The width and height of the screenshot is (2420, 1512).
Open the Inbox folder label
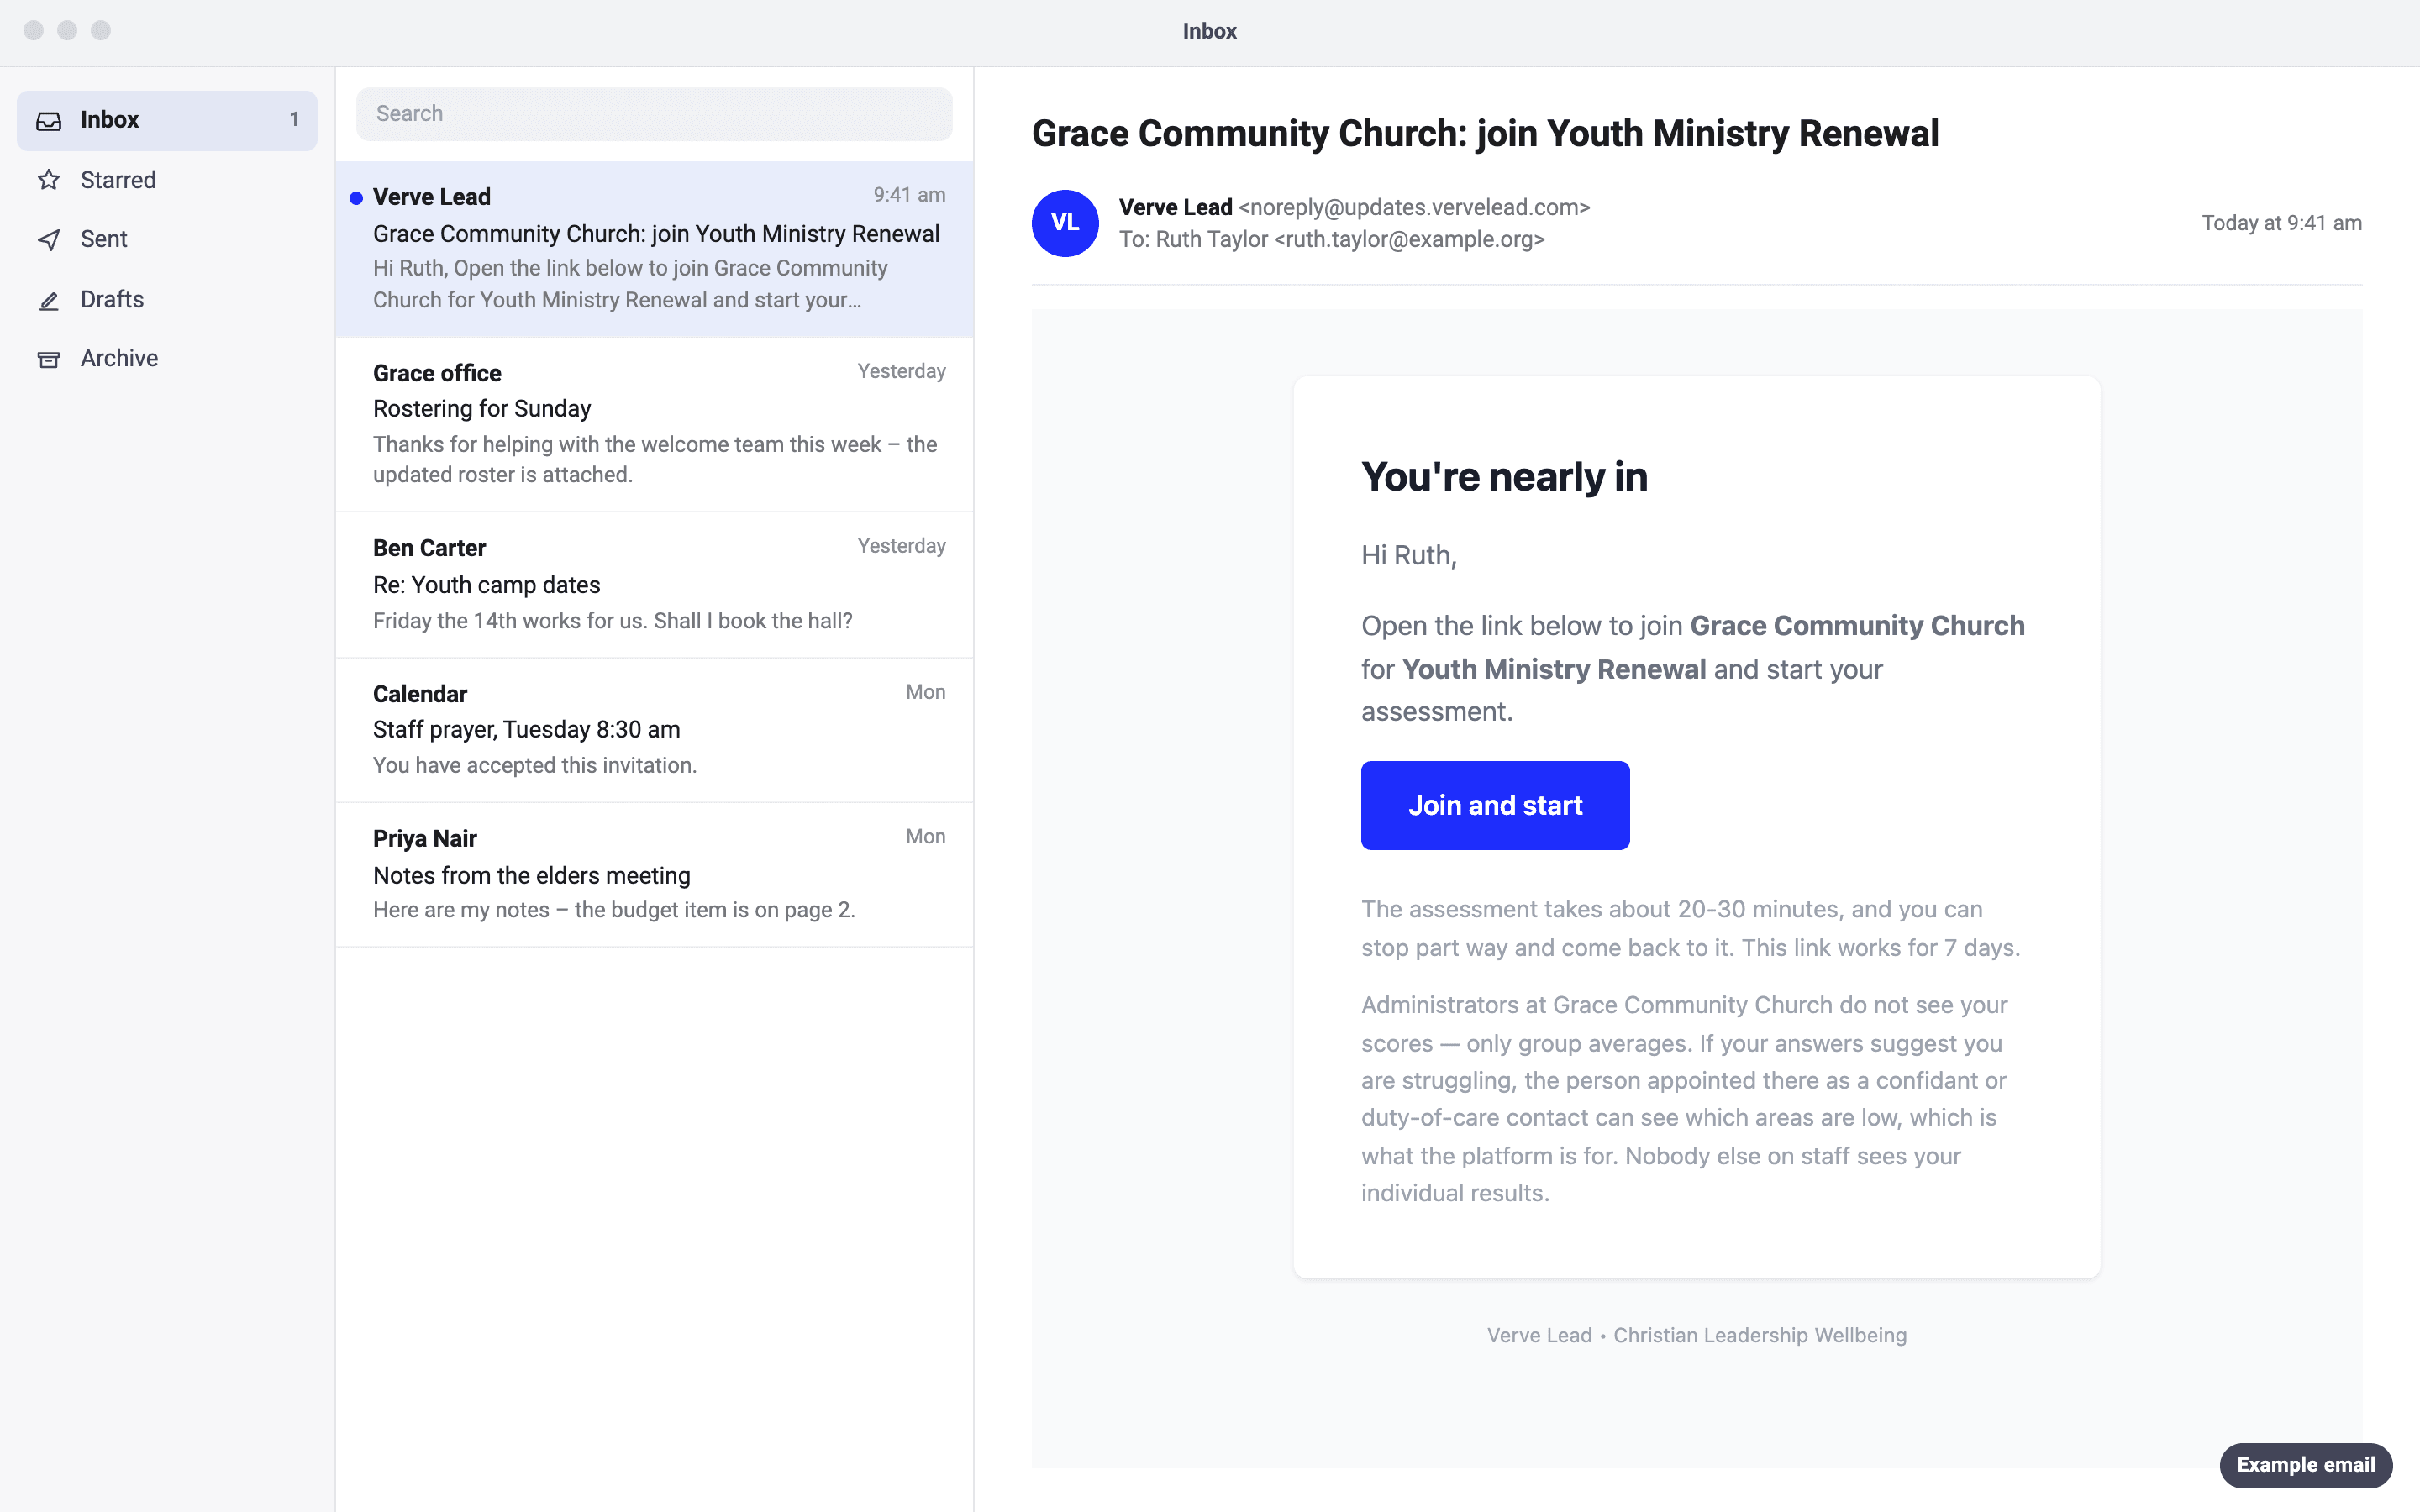coord(110,120)
